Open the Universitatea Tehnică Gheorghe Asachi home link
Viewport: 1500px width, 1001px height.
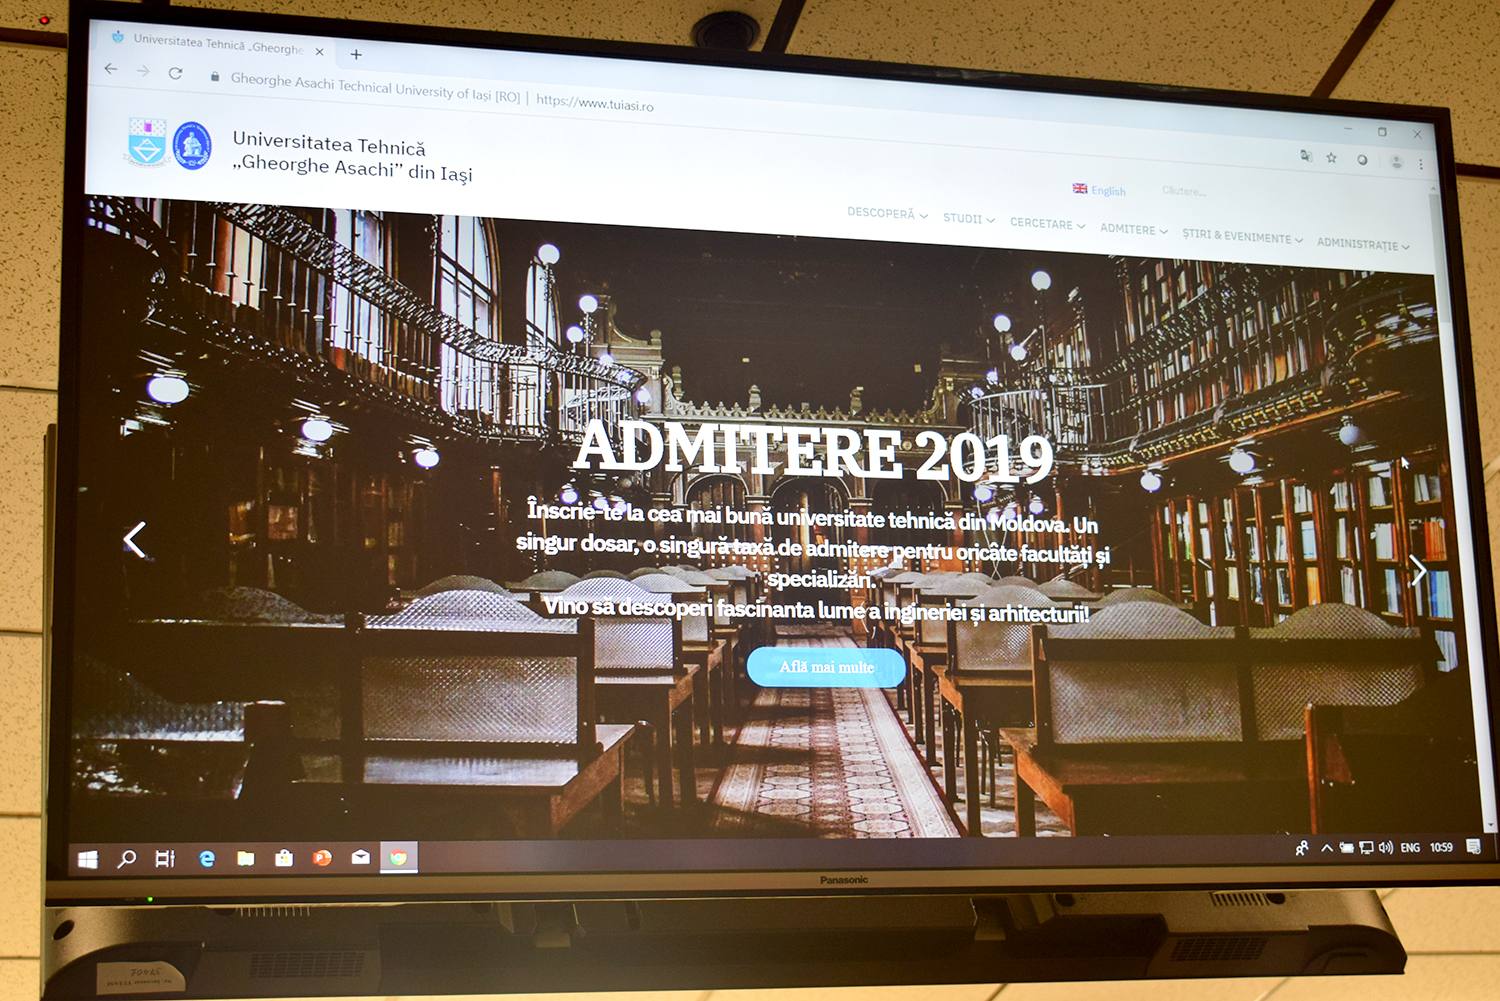(352, 157)
